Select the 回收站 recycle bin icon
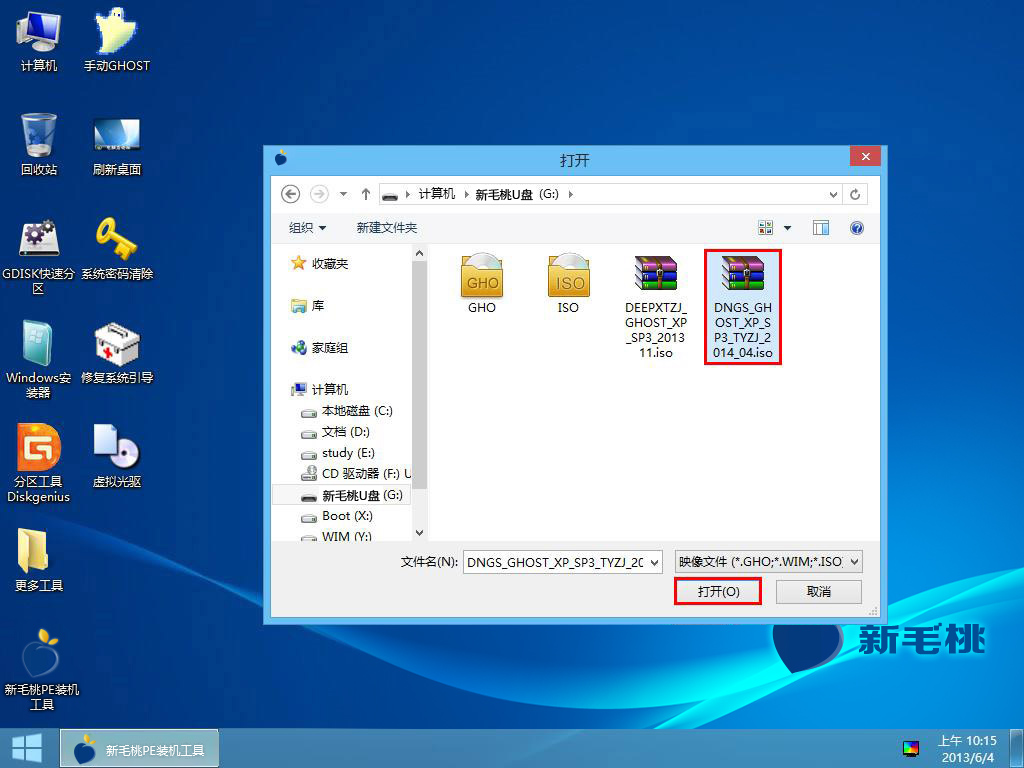Screen dimensions: 1024x768 39,144
